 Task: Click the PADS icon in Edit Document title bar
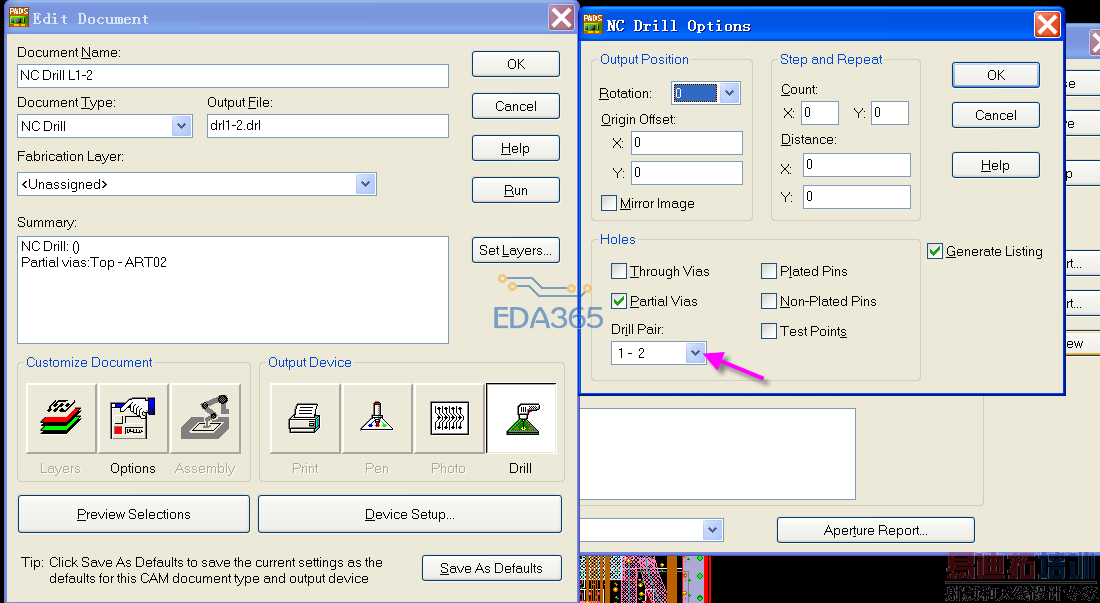18,17
